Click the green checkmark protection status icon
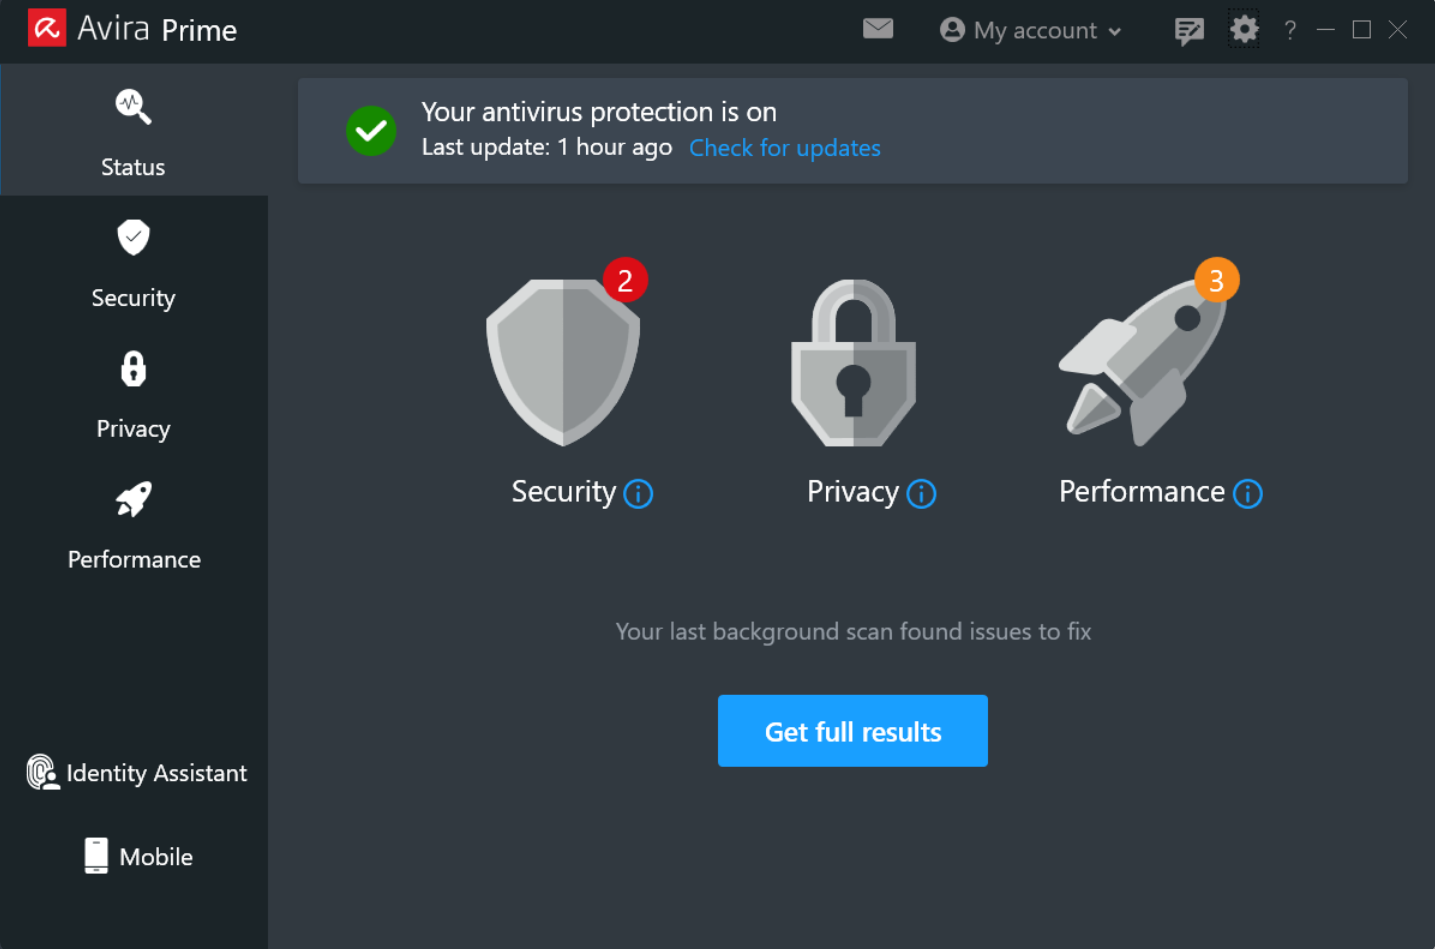Screen dimensions: 1435x949 [371, 131]
